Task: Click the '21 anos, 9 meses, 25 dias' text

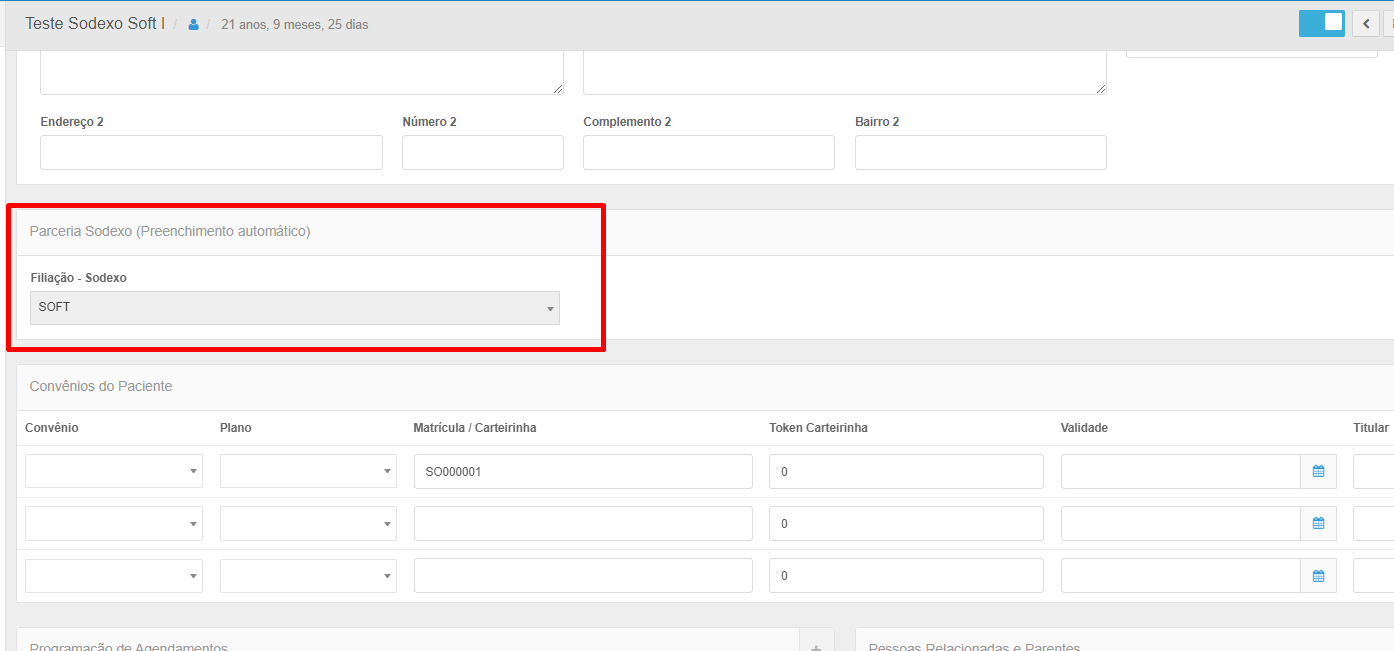Action: (294, 24)
